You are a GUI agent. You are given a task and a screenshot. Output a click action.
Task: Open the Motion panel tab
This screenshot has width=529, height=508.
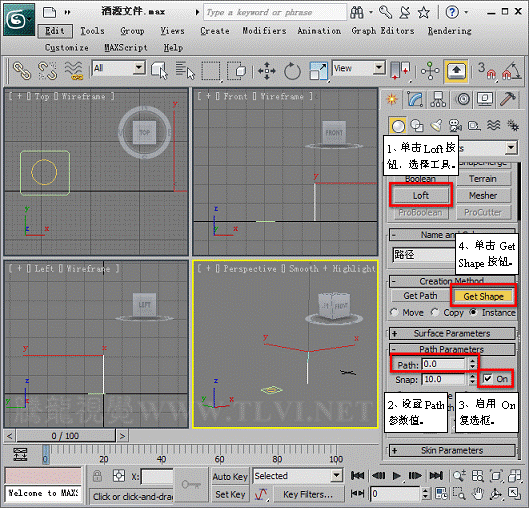click(463, 99)
